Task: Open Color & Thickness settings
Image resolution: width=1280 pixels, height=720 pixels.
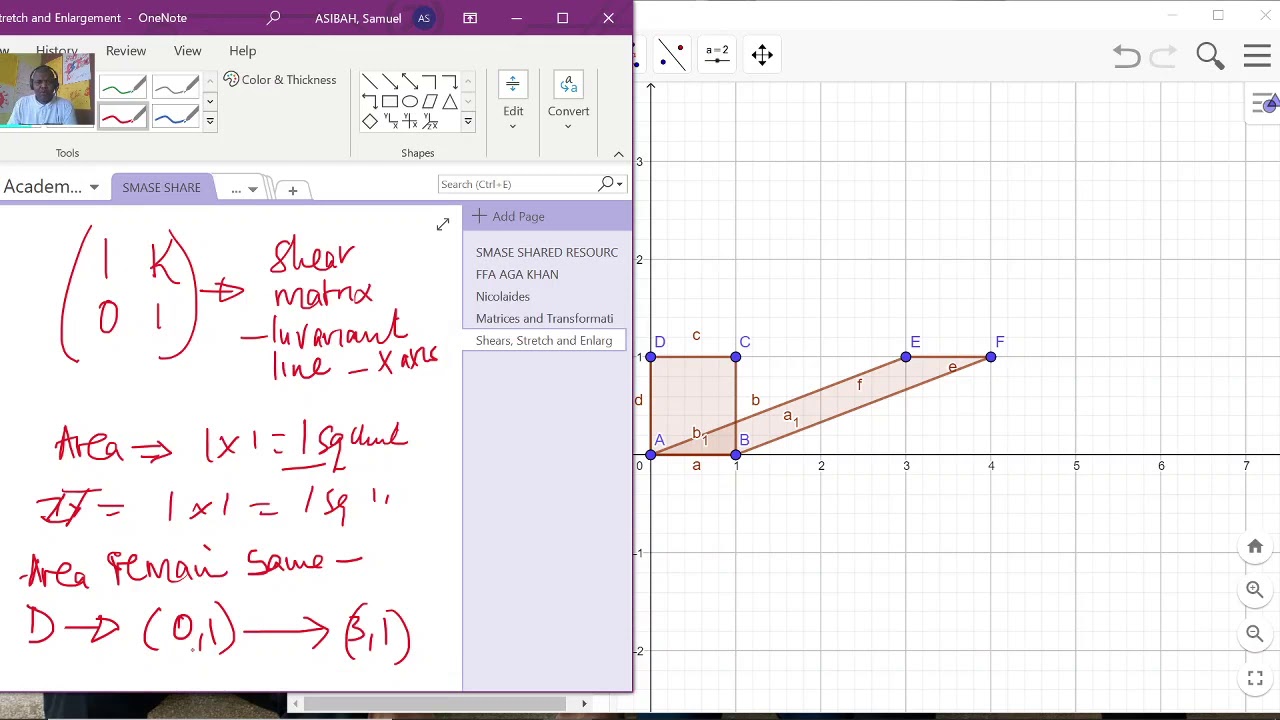Action: coord(280,80)
